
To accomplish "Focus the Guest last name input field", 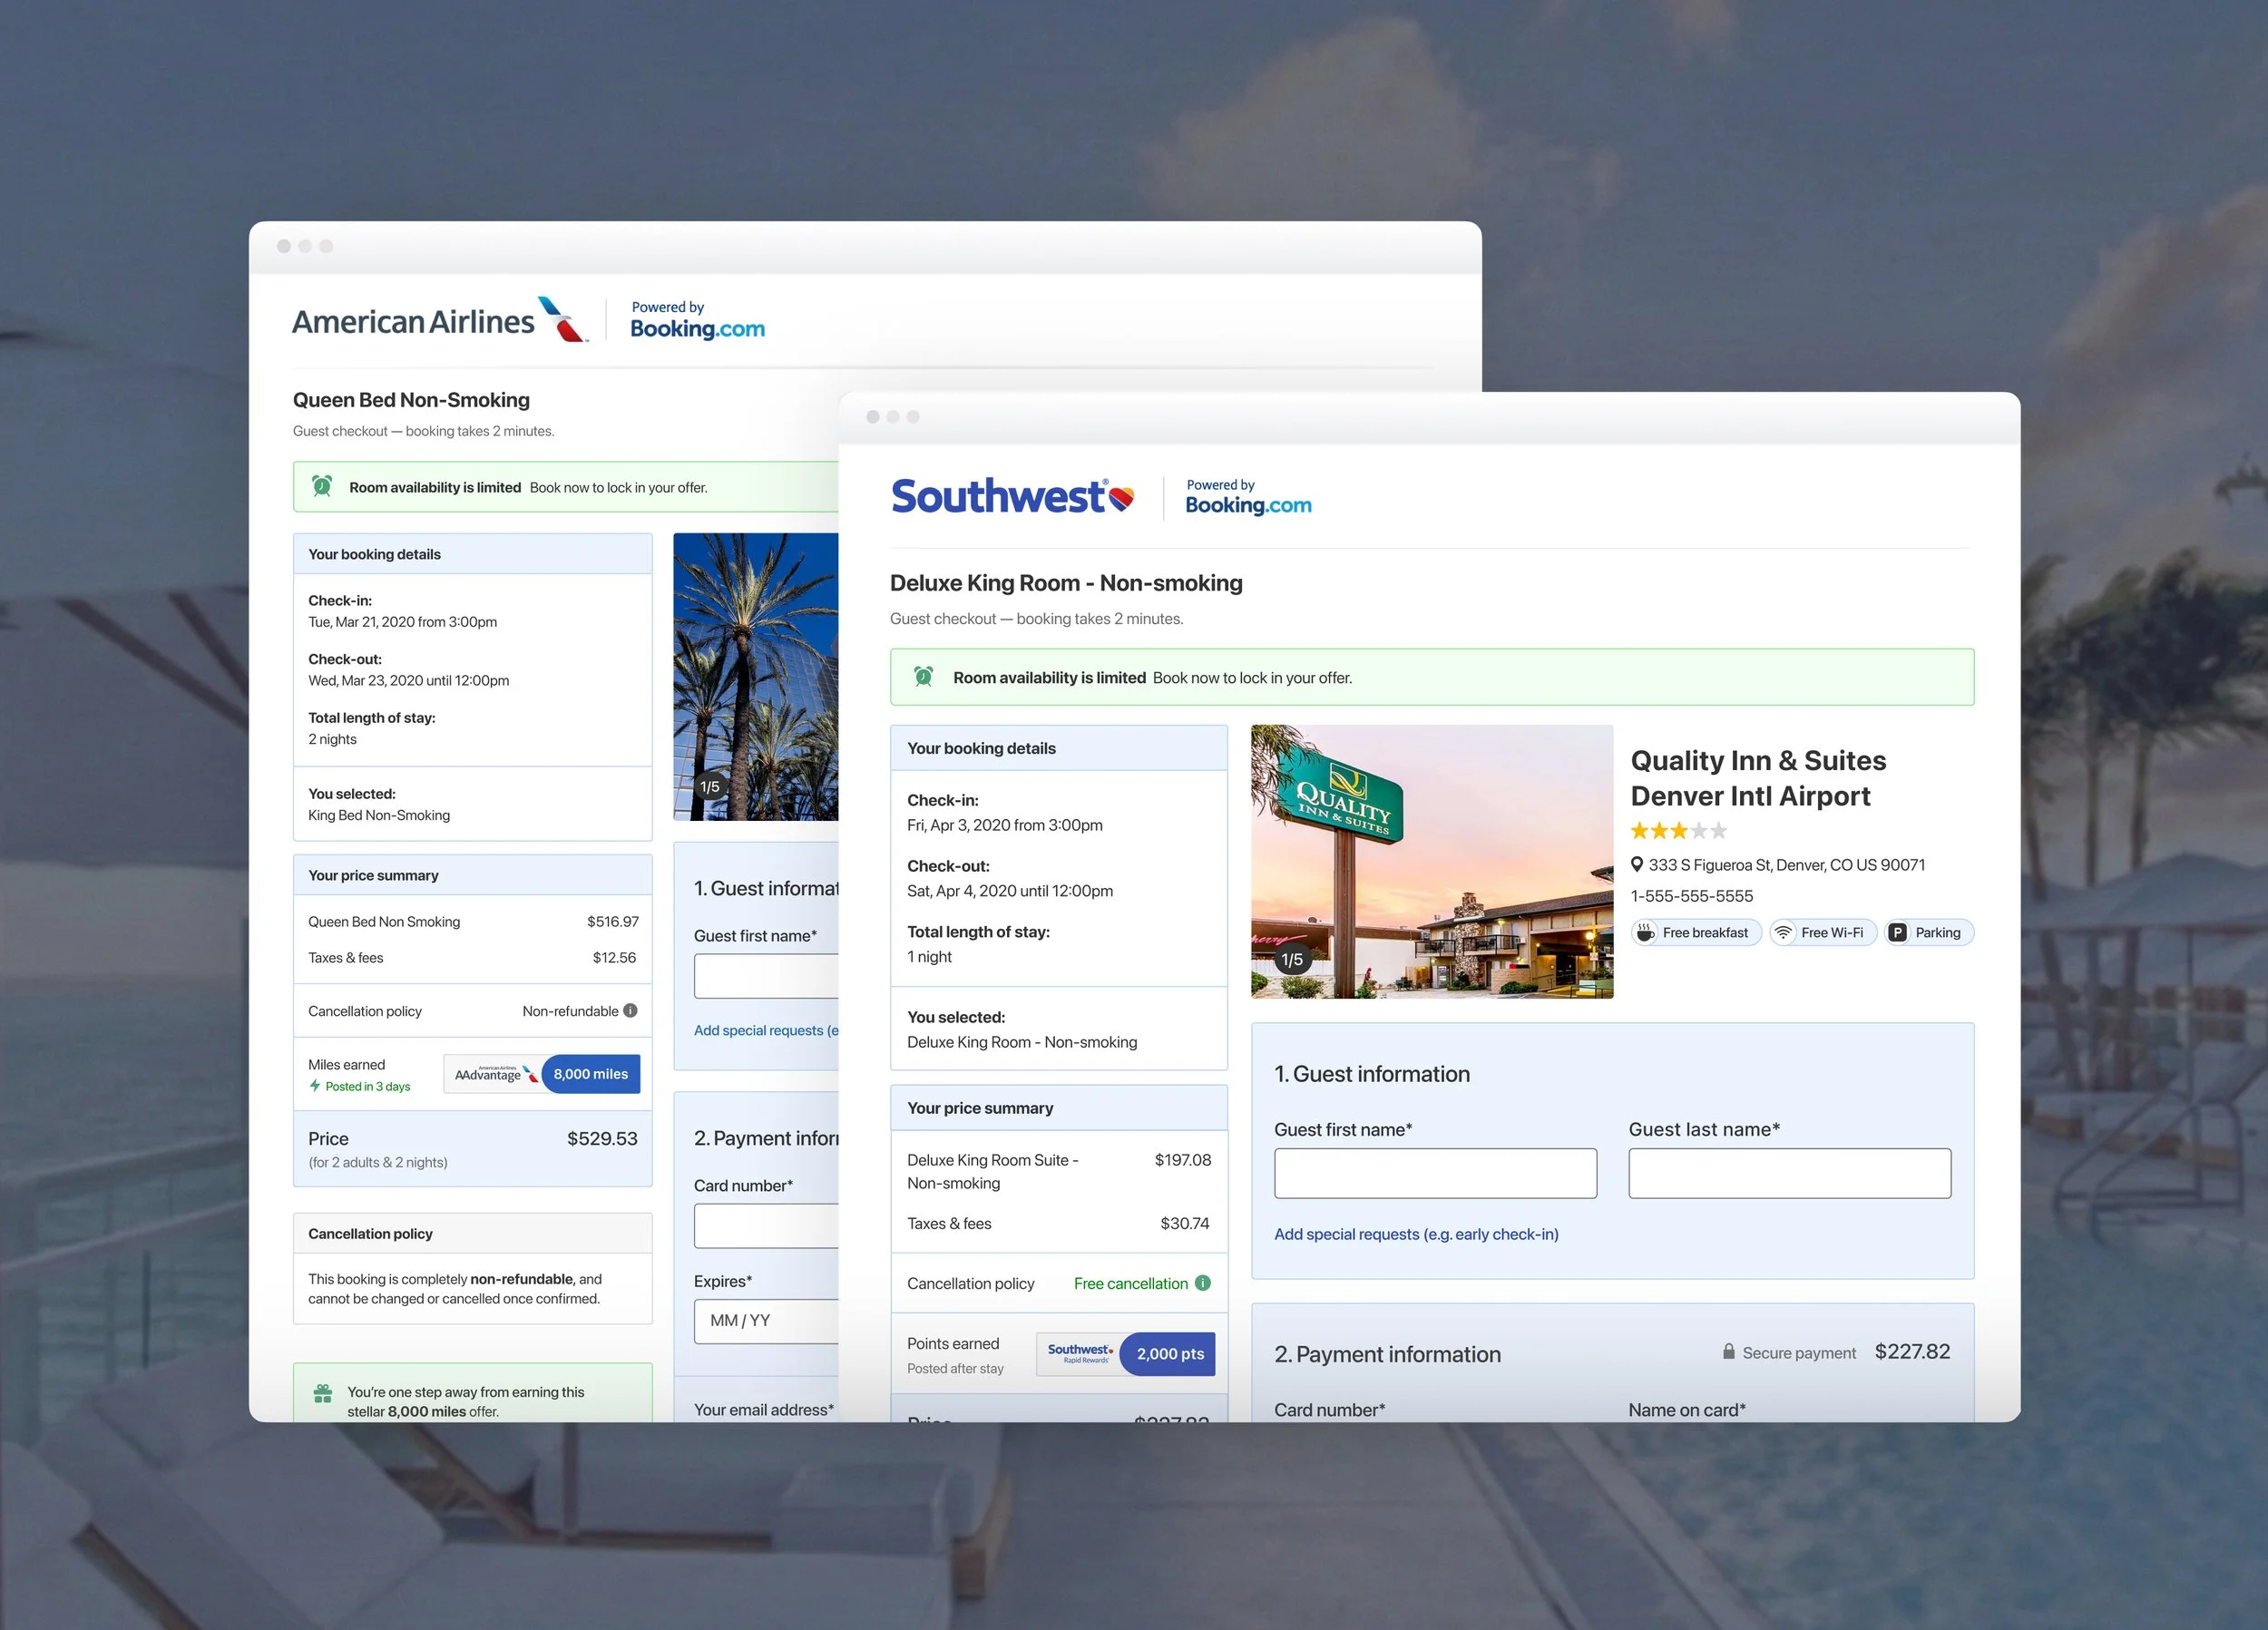I will (x=1789, y=1173).
